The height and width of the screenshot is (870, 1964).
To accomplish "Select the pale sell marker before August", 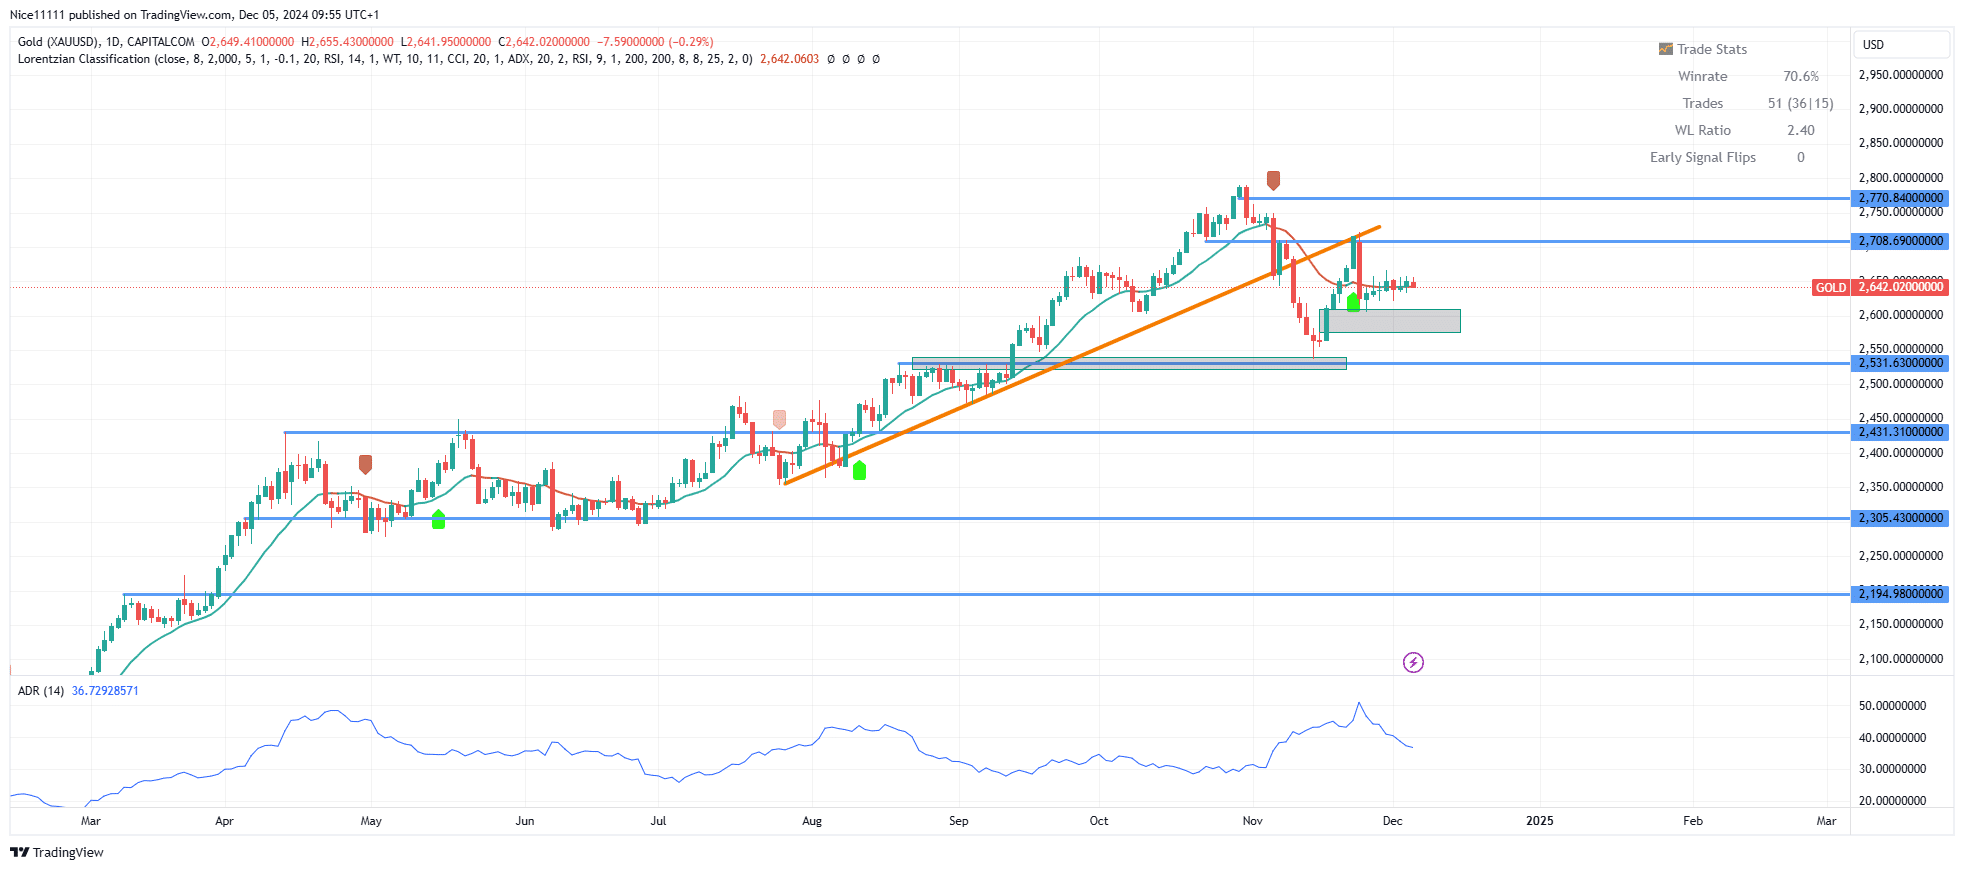I will coord(779,419).
